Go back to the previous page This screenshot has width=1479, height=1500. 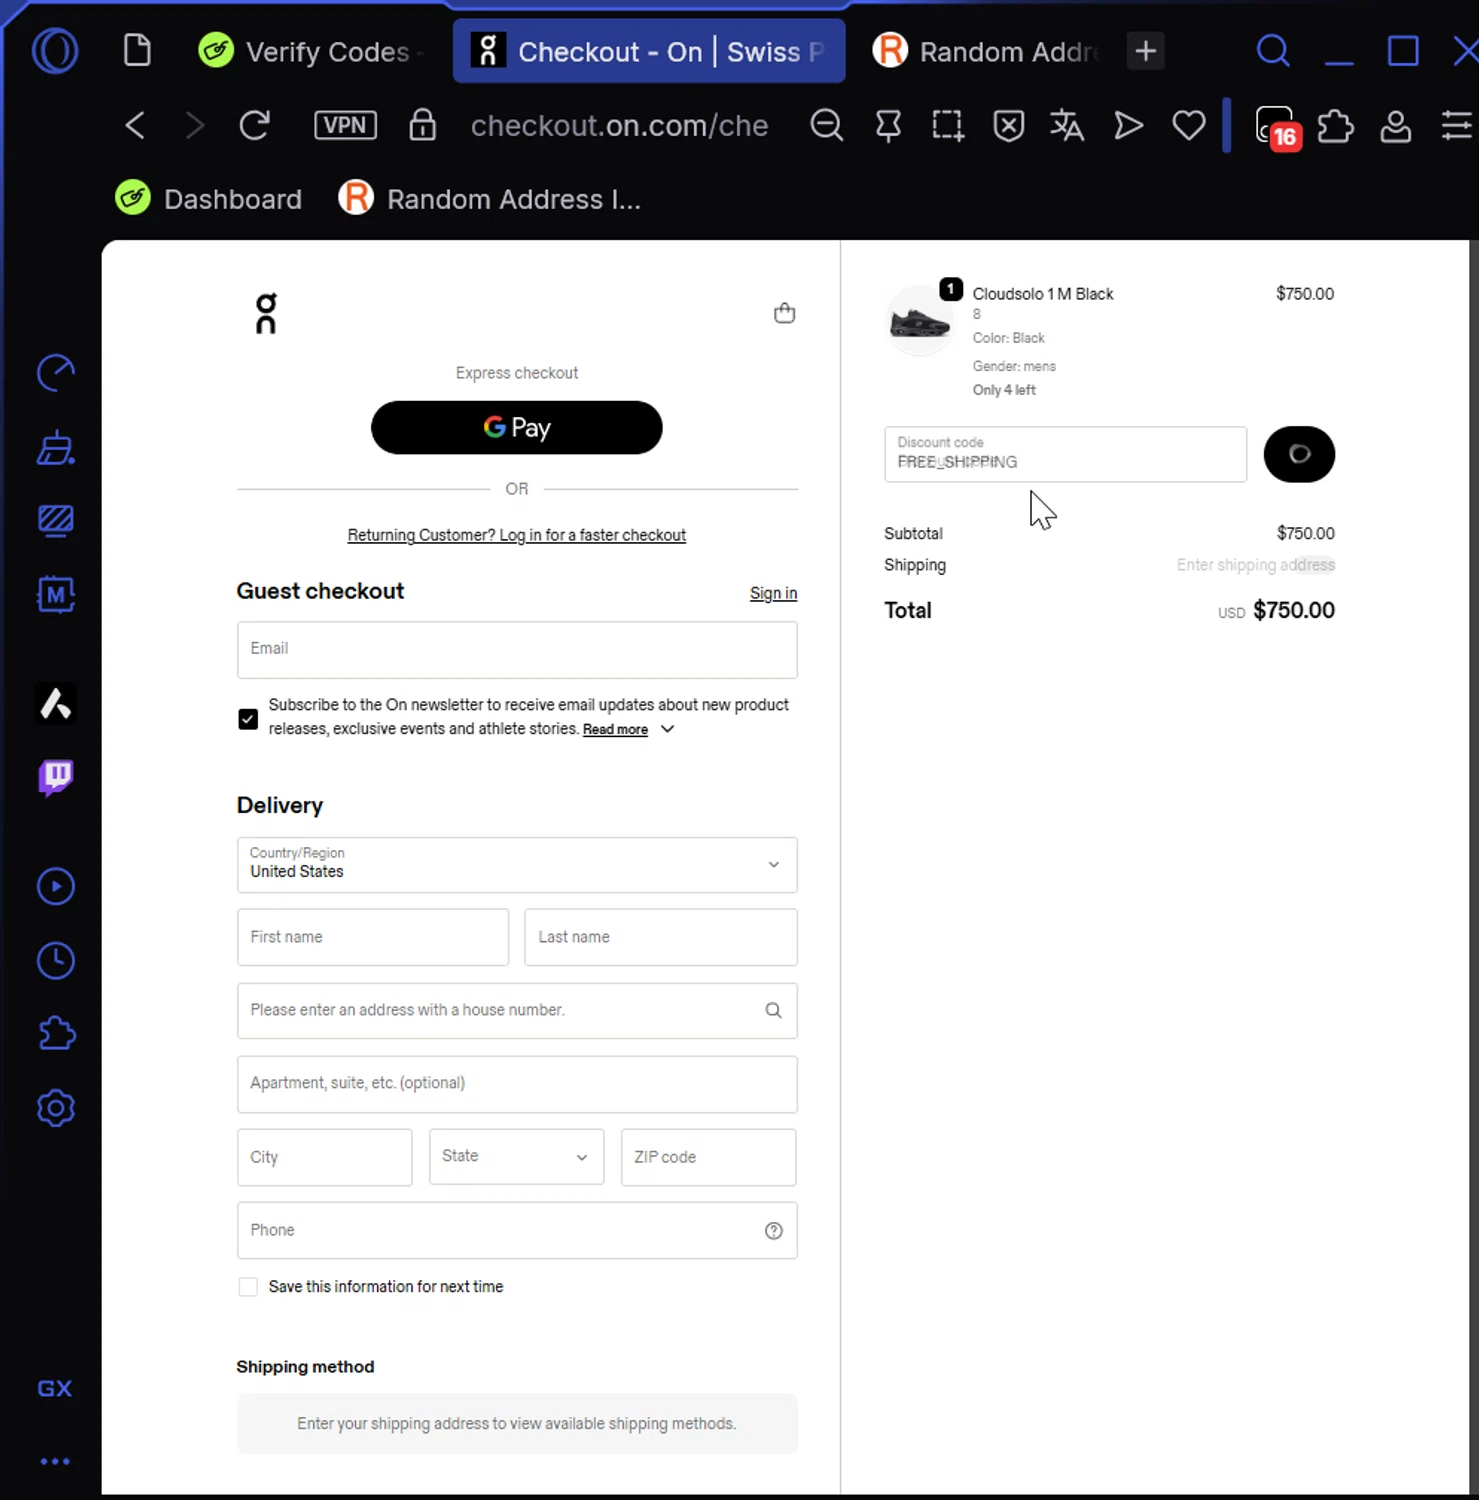point(135,125)
